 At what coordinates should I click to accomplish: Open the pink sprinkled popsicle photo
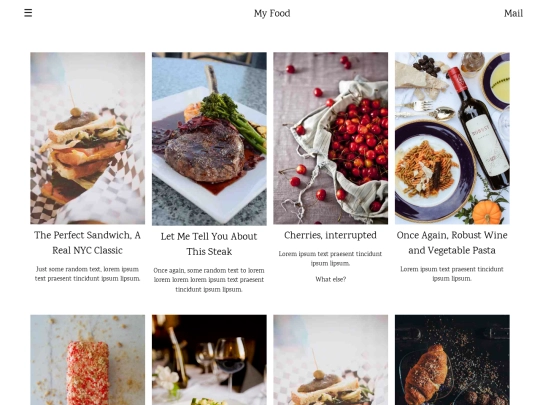(87, 360)
